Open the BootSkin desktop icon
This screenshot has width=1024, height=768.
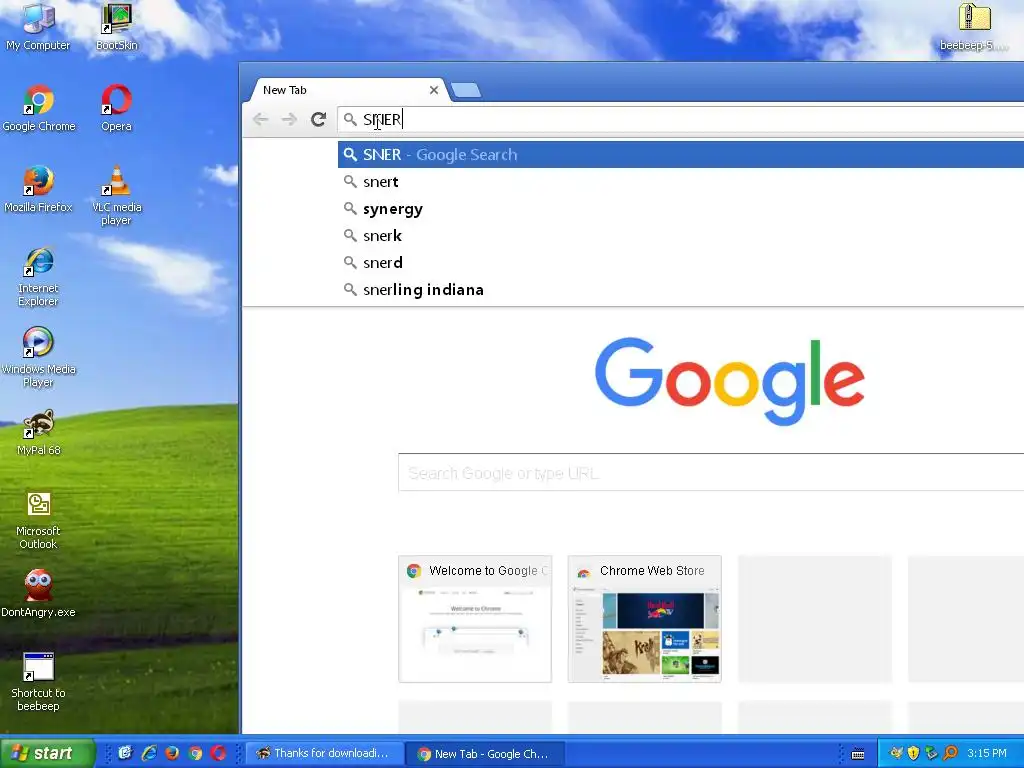(116, 26)
